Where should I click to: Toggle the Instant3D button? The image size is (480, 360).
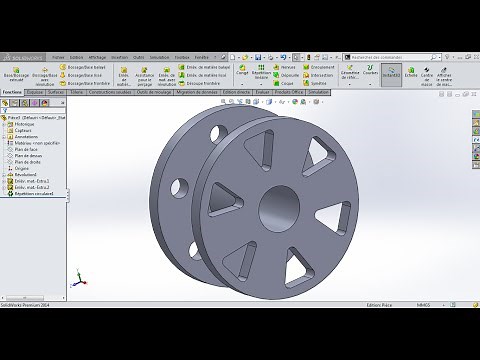coord(391,75)
